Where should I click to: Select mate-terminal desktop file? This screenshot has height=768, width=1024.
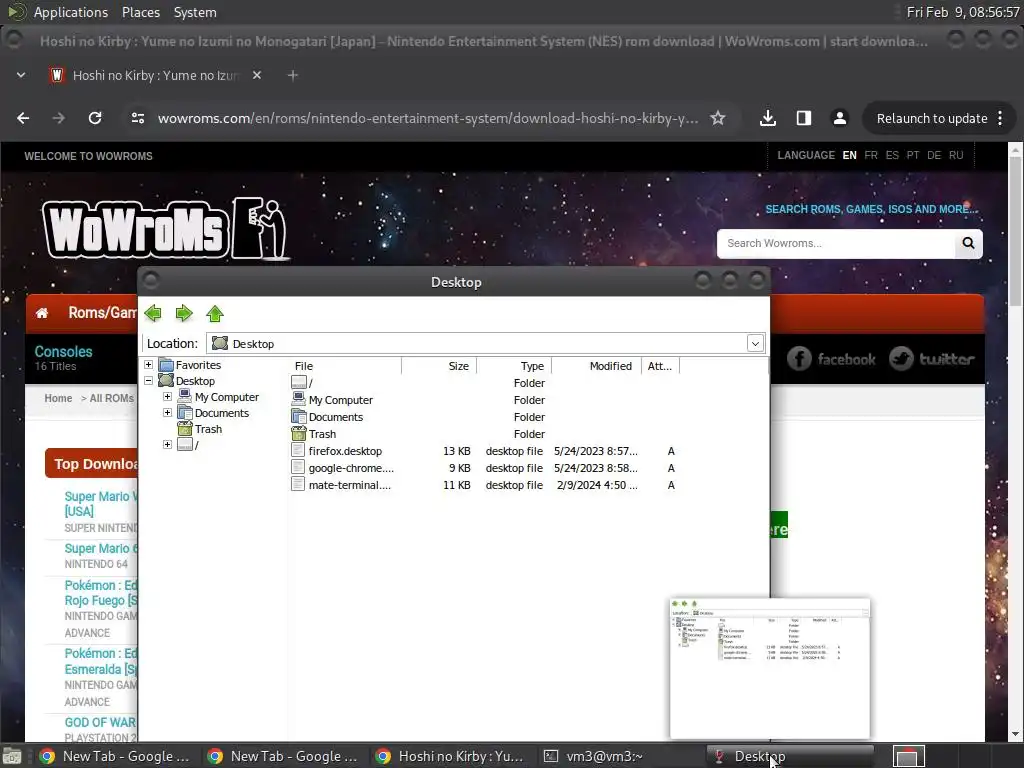[349, 485]
